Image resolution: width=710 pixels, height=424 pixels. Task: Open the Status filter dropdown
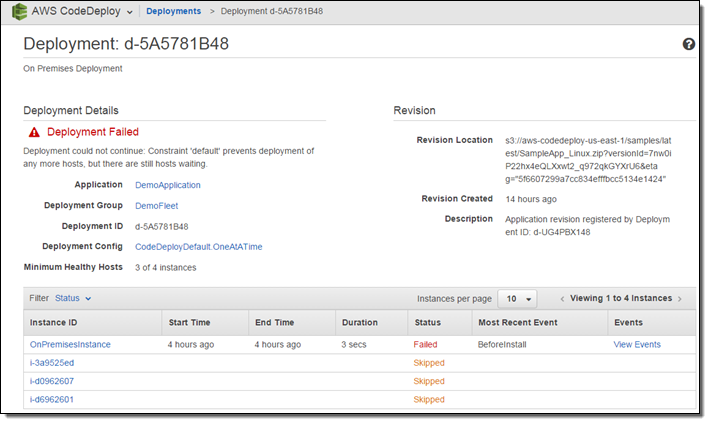pos(73,298)
